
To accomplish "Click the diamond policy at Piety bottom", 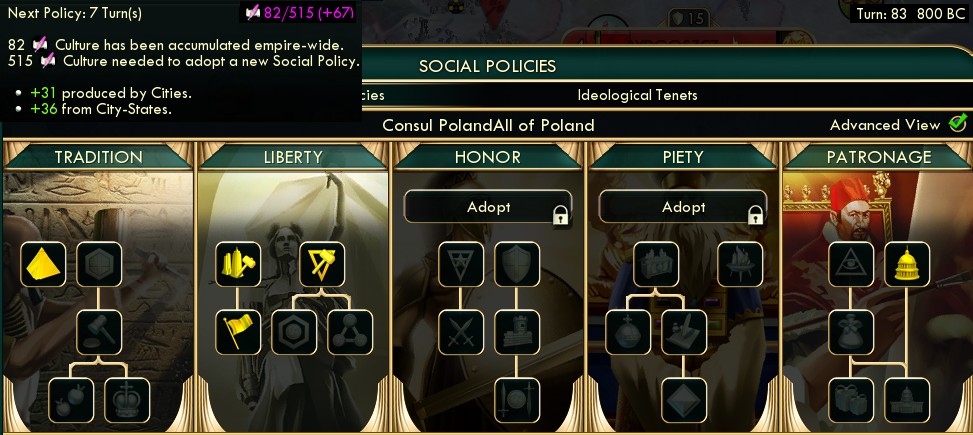I will pos(684,400).
